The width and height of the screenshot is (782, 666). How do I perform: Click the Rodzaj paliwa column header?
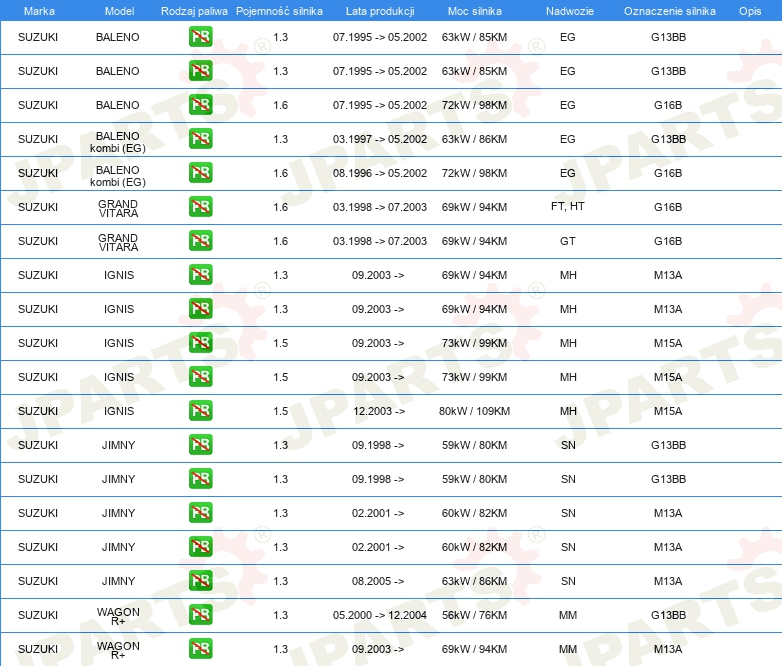194,11
